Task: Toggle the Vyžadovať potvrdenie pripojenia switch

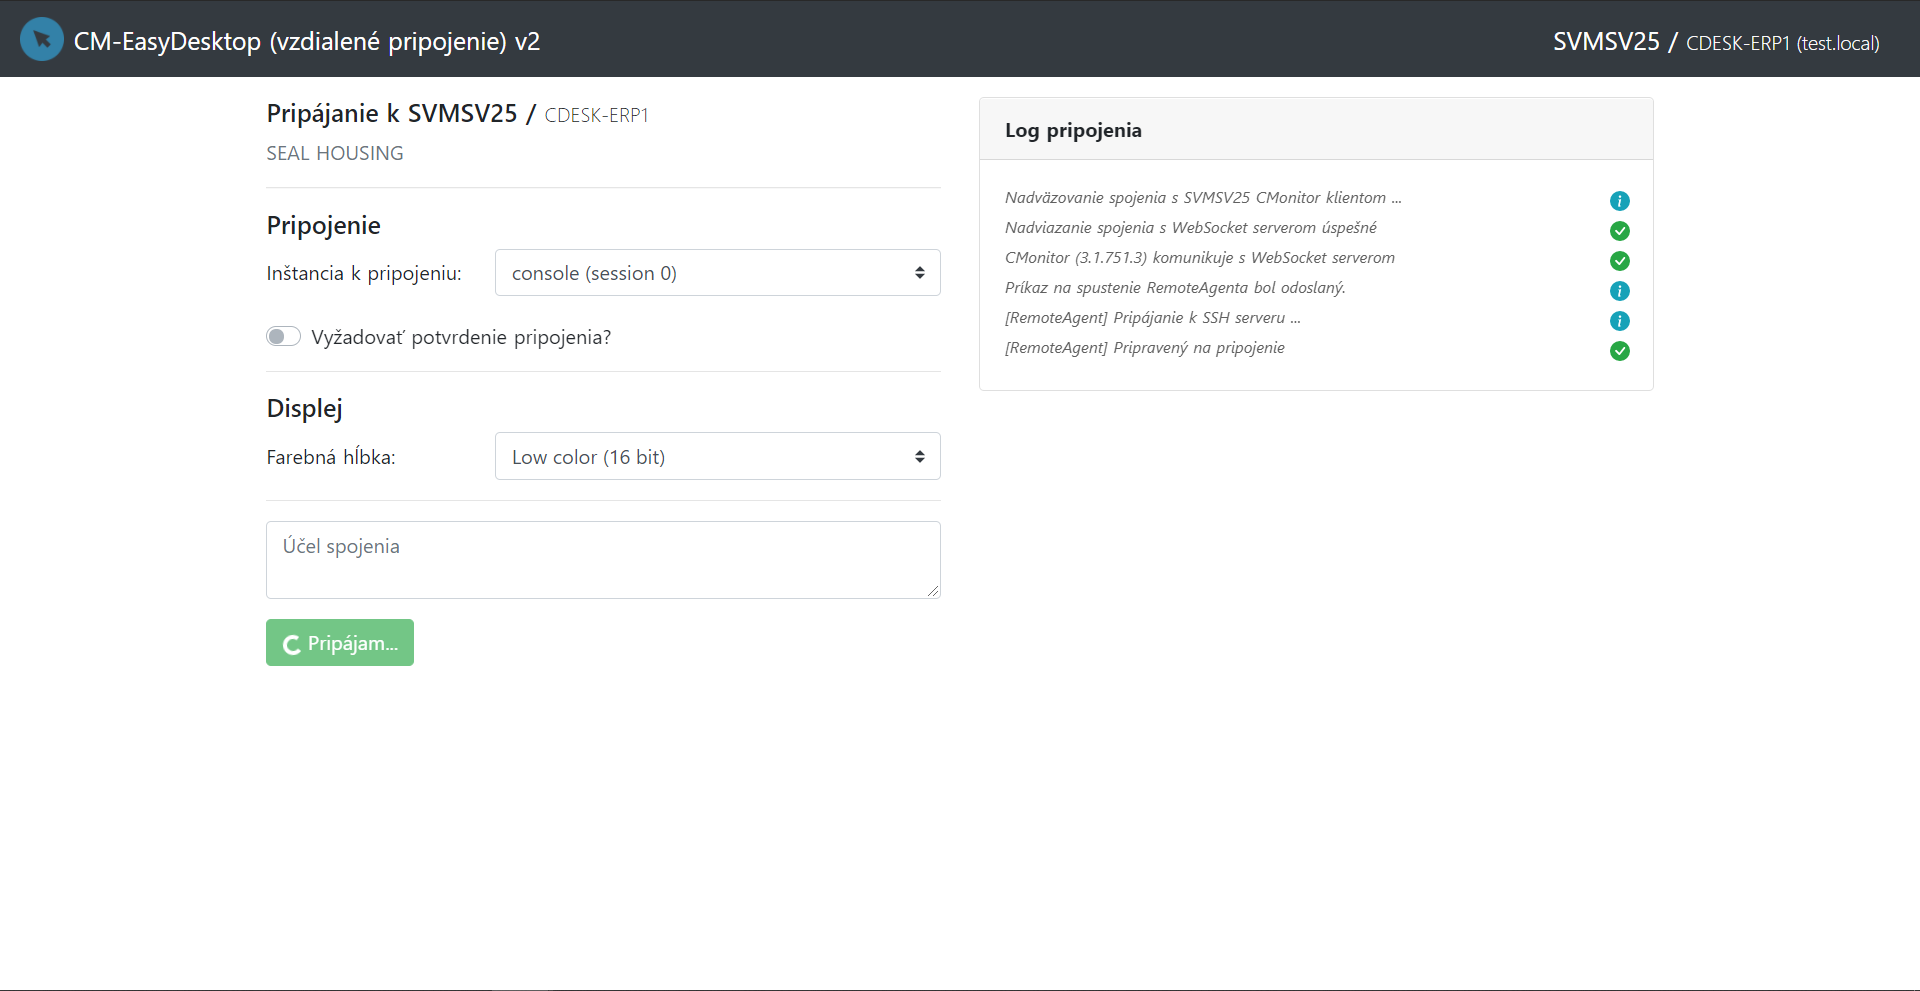Action: (284, 336)
